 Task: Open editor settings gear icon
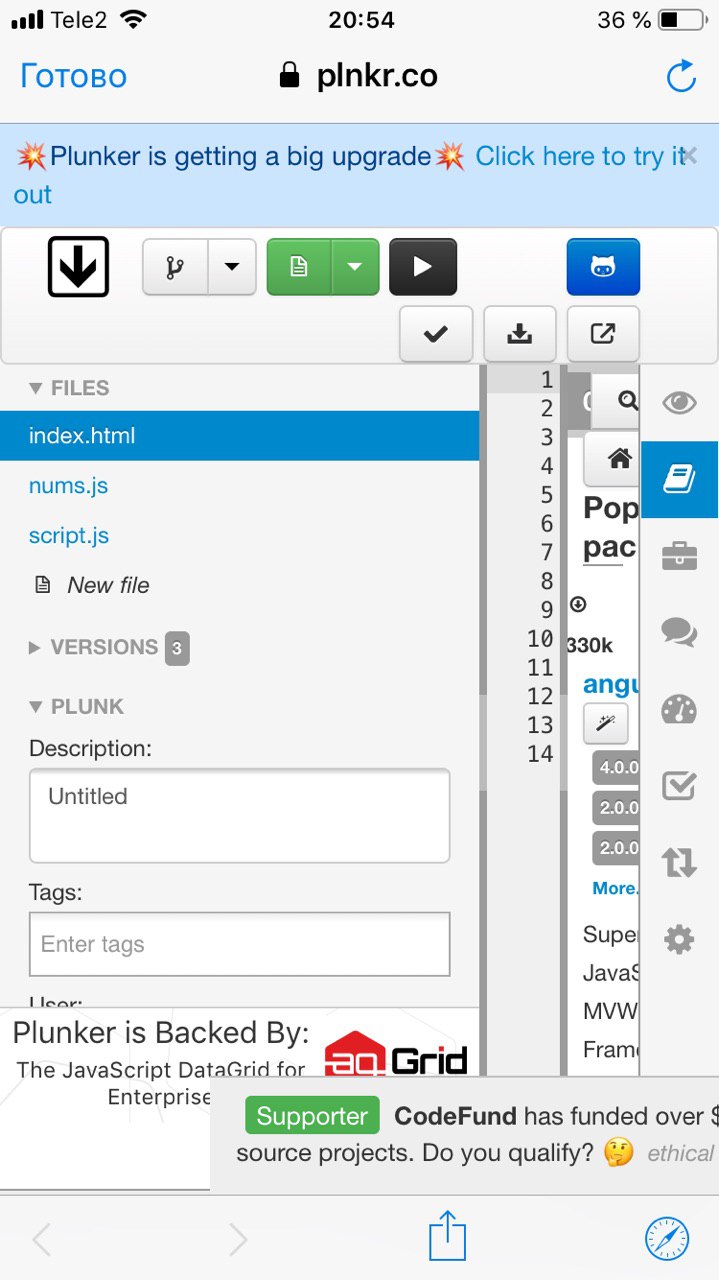coord(680,939)
